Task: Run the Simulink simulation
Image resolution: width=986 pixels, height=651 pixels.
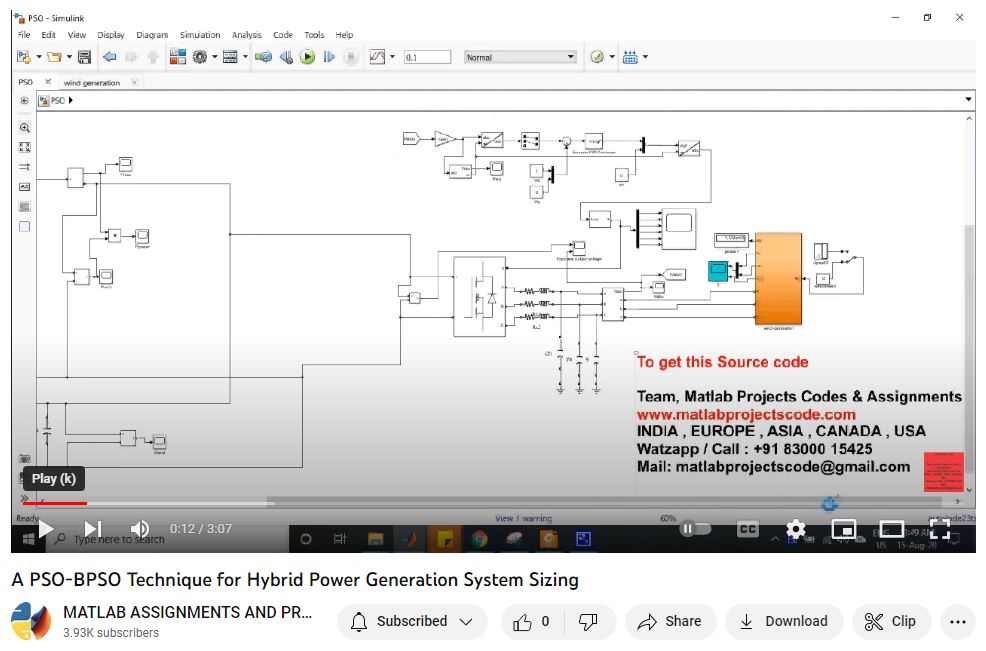Action: tap(308, 57)
